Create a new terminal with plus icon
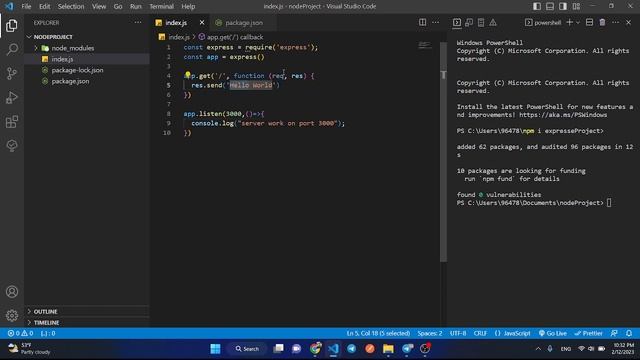The image size is (640, 360). 569,22
